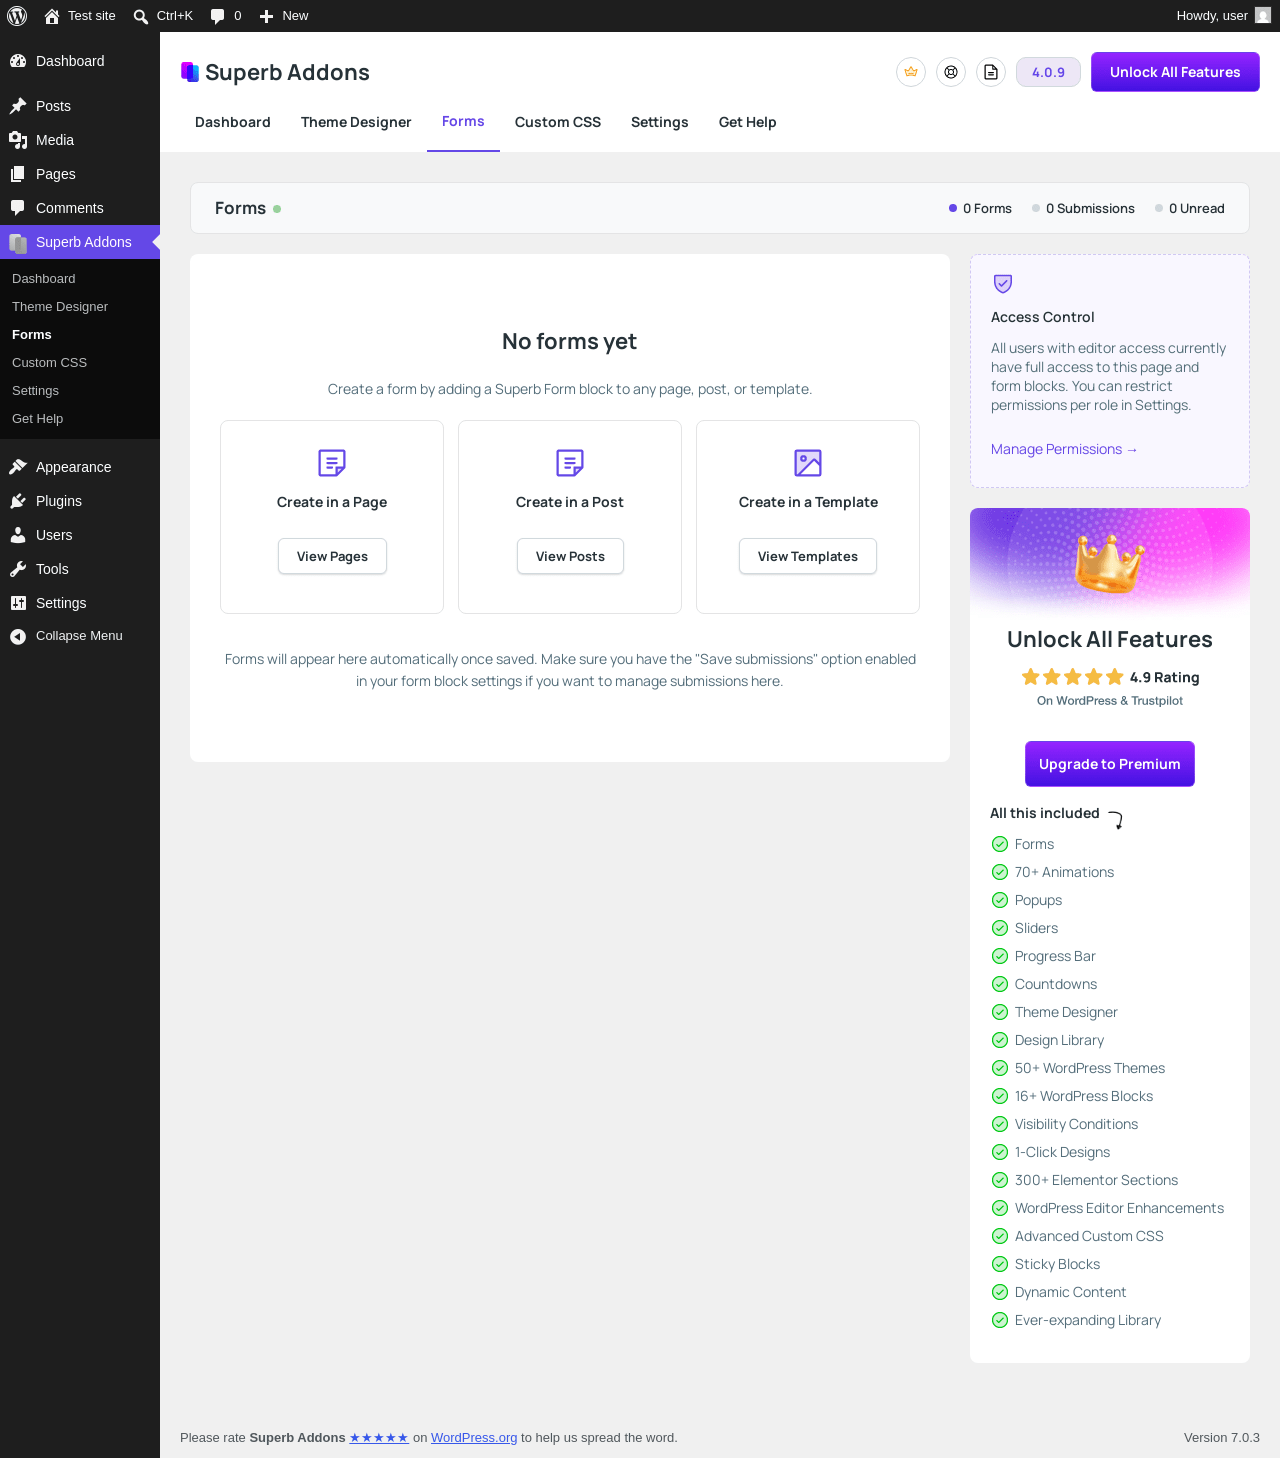The image size is (1280, 1458).
Task: Click the Howdy, user account text
Action: point(1212,16)
